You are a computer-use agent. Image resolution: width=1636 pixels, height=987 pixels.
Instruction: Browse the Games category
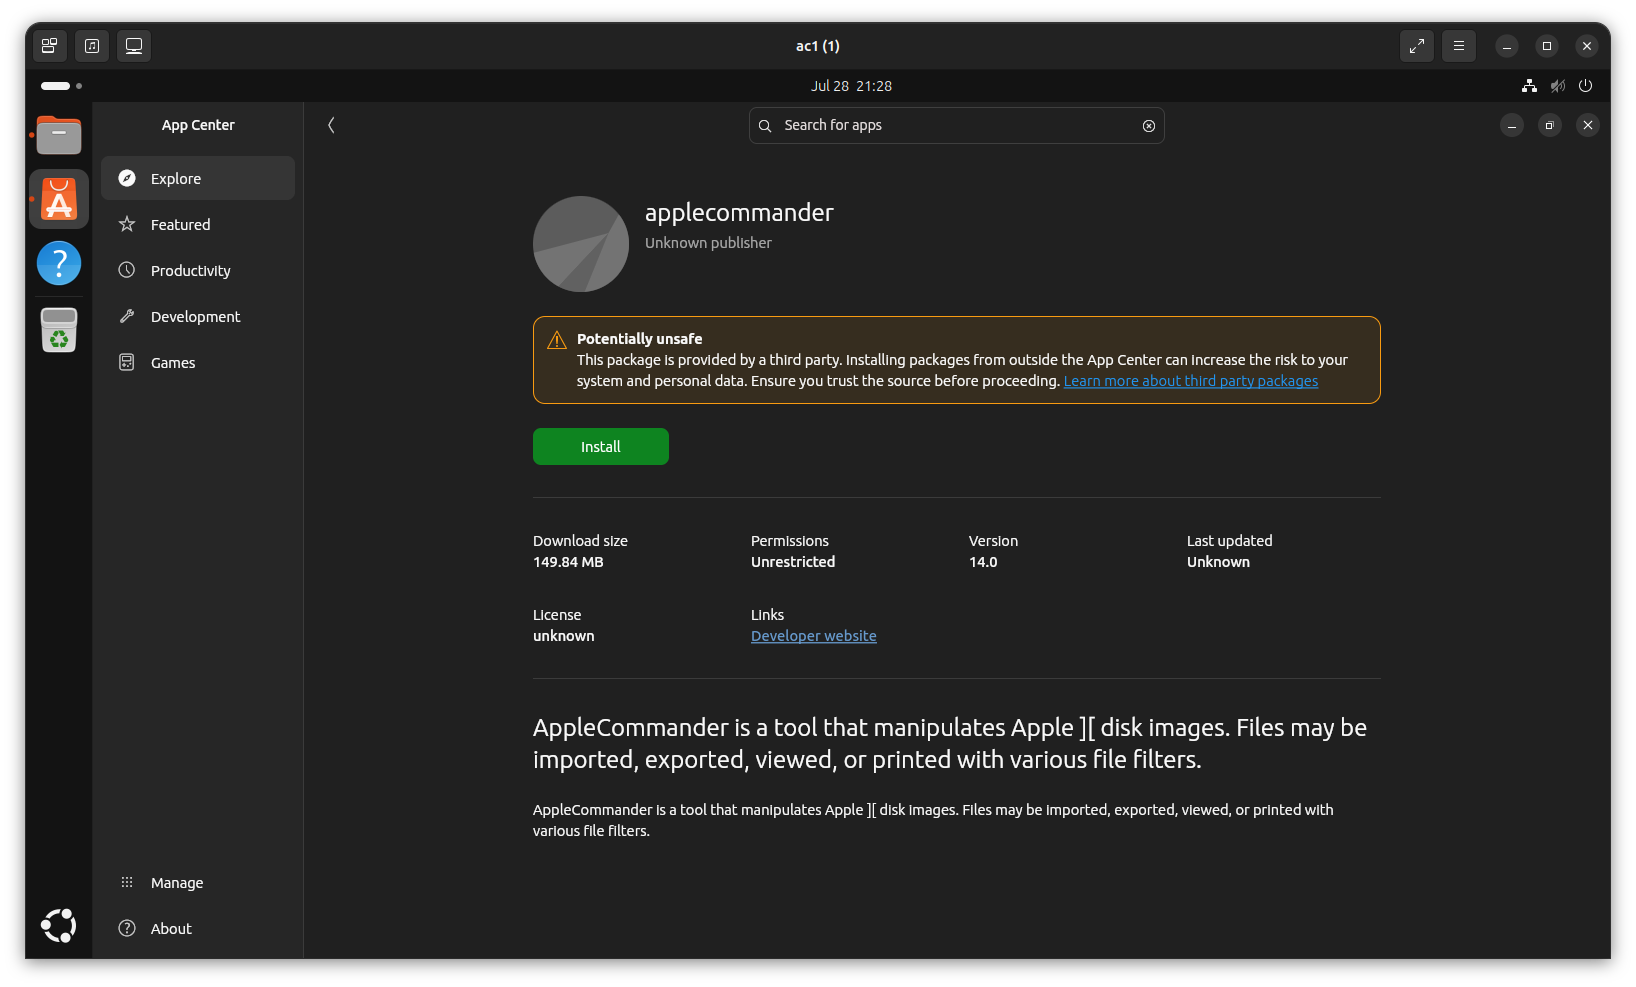198,362
